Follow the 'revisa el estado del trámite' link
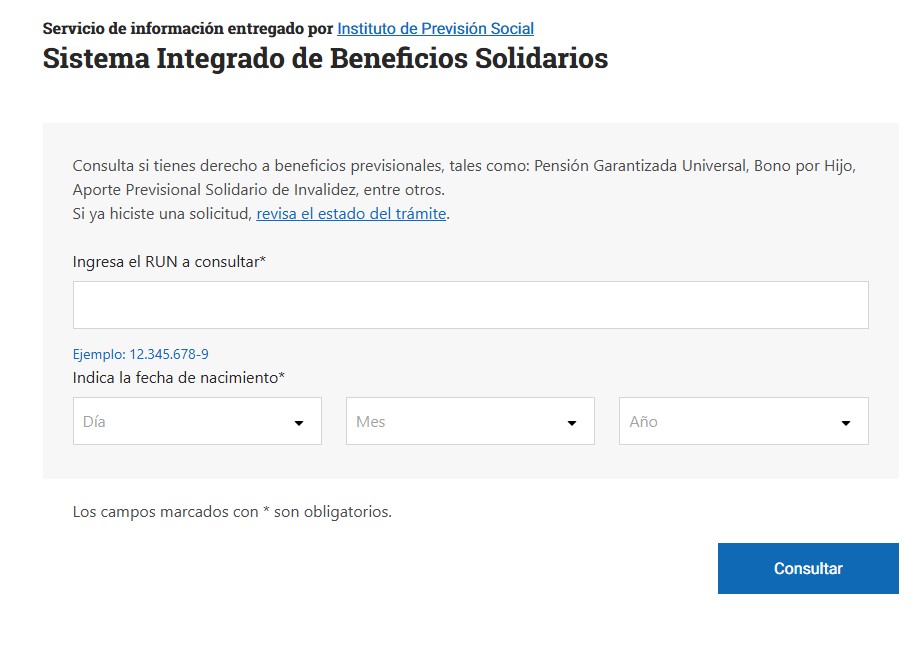 pos(351,214)
